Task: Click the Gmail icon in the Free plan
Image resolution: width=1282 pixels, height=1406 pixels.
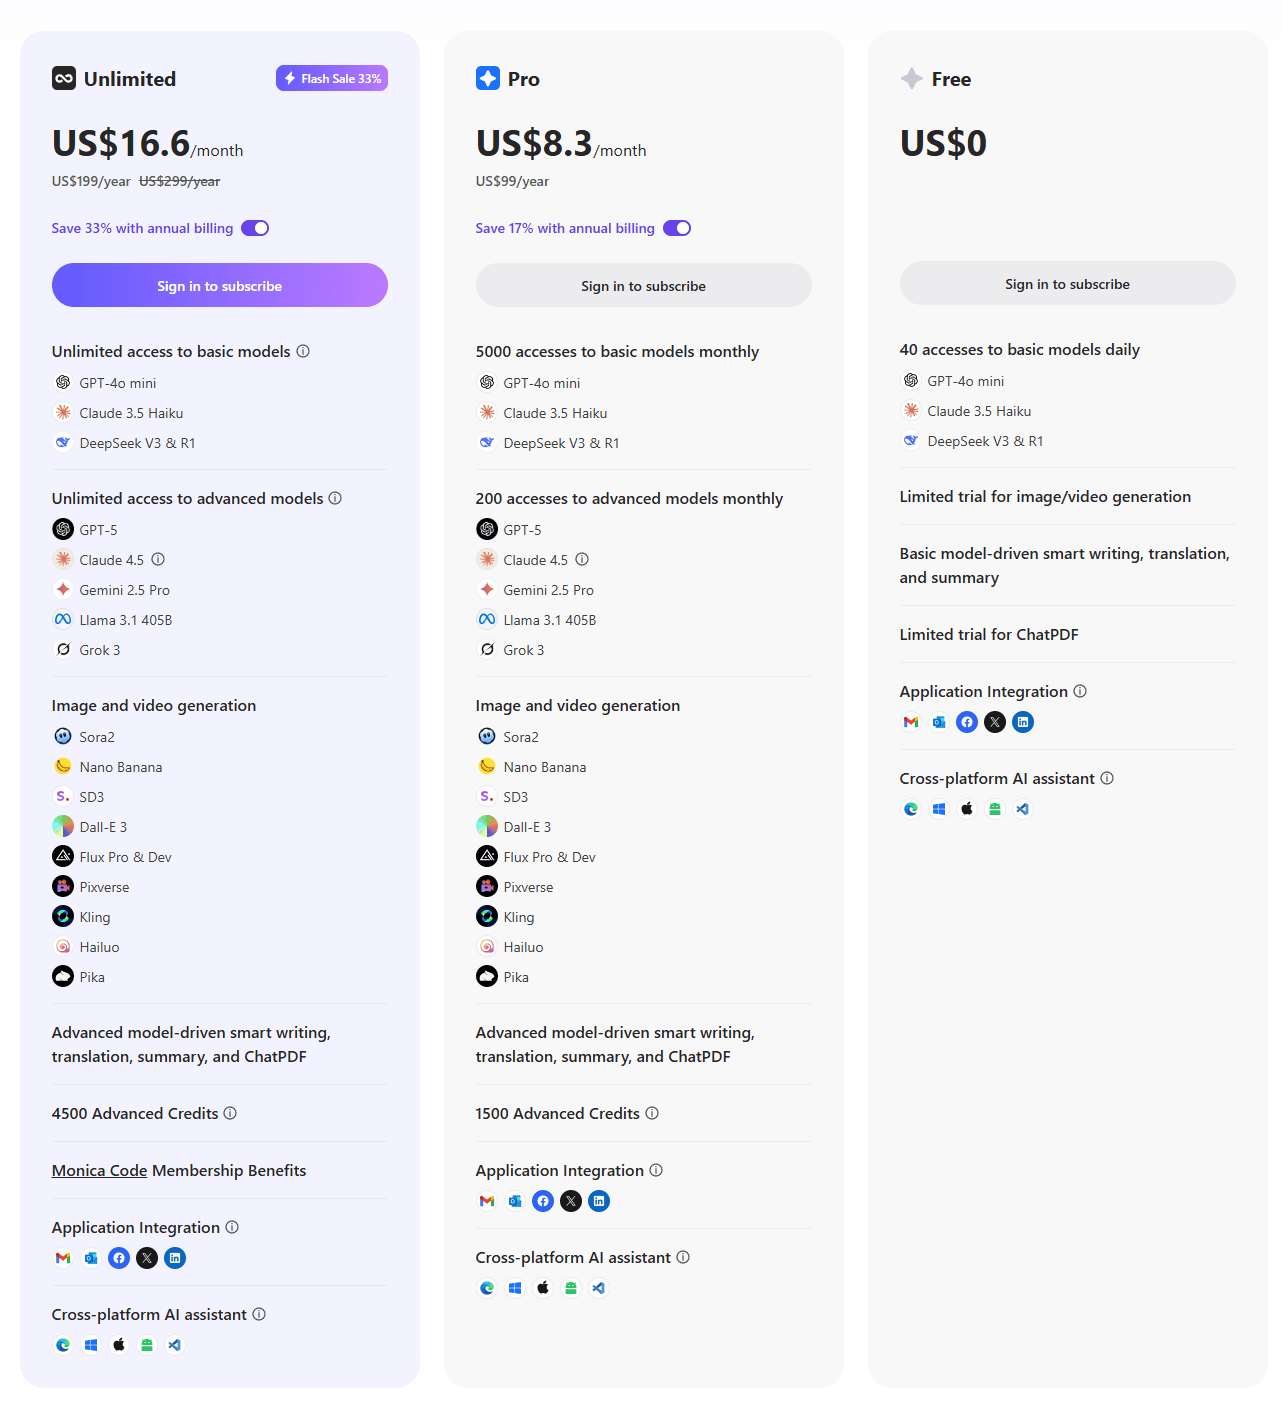Action: coord(911,722)
